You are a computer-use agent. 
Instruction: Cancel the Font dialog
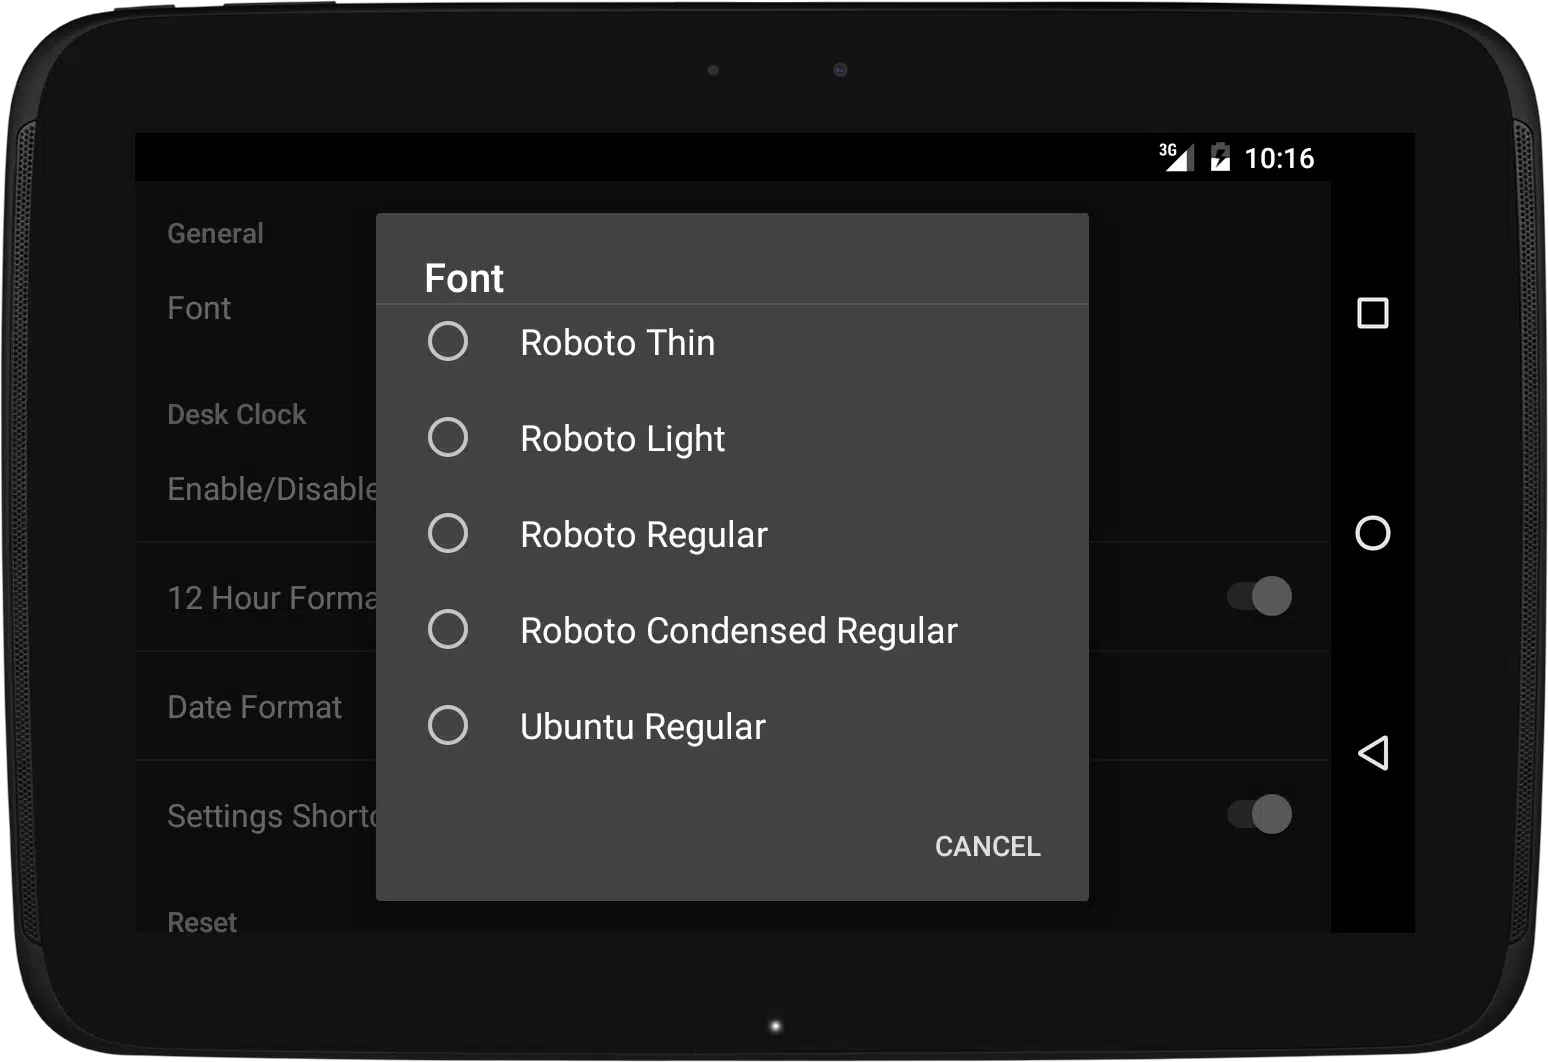[987, 847]
